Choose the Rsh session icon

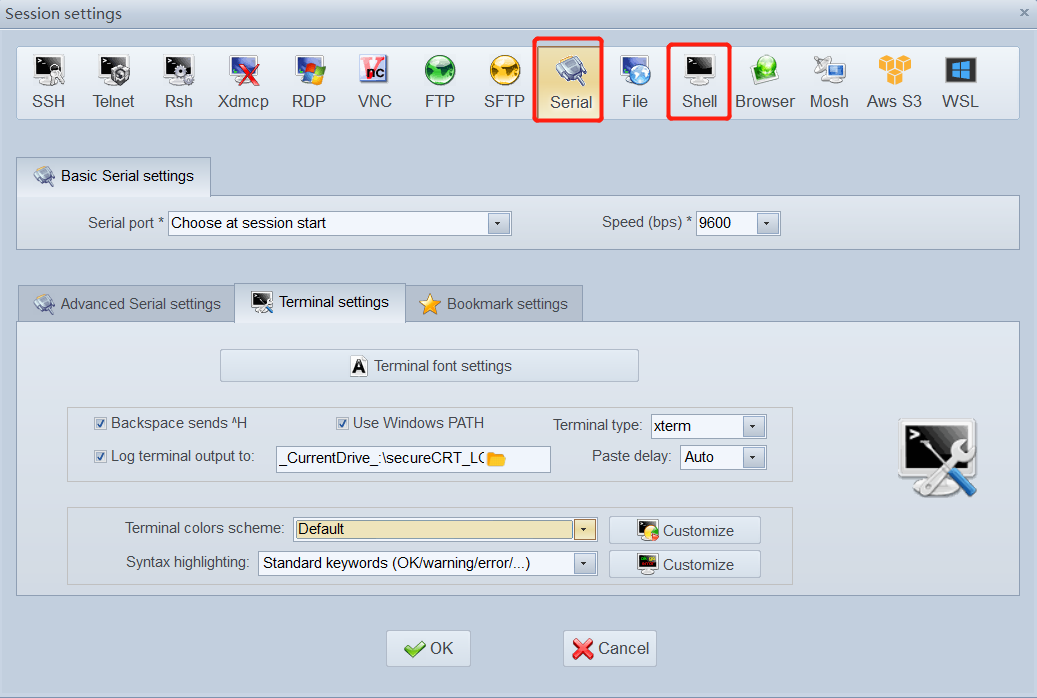179,82
